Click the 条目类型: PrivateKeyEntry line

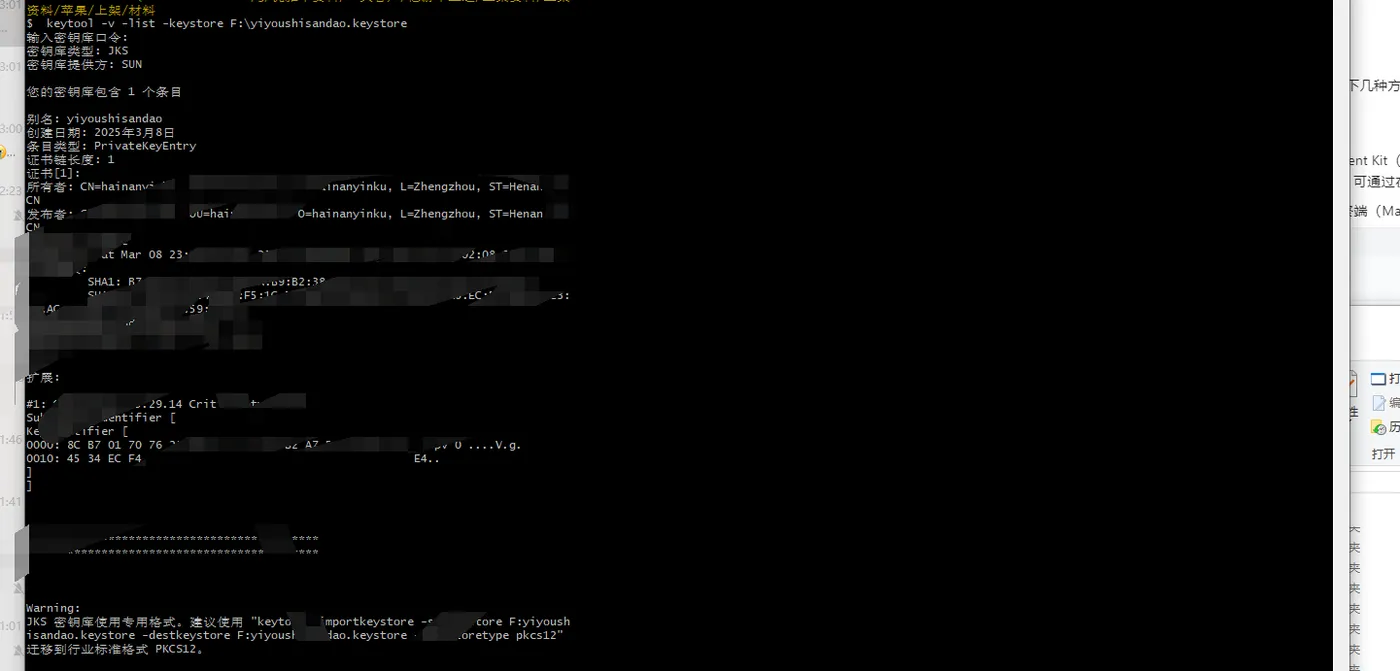click(112, 145)
